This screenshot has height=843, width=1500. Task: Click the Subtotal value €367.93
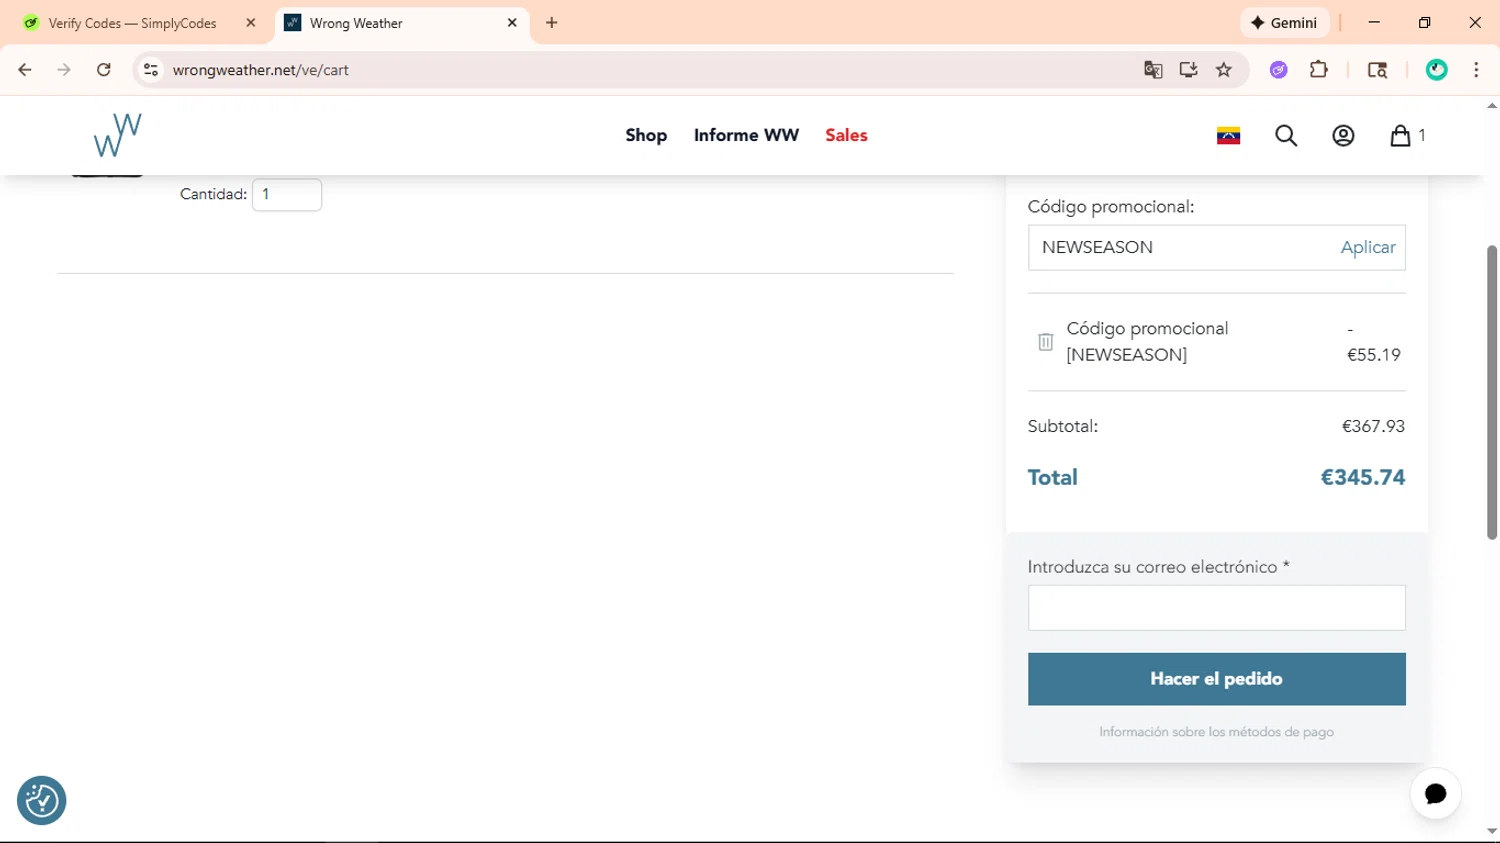click(x=1373, y=426)
